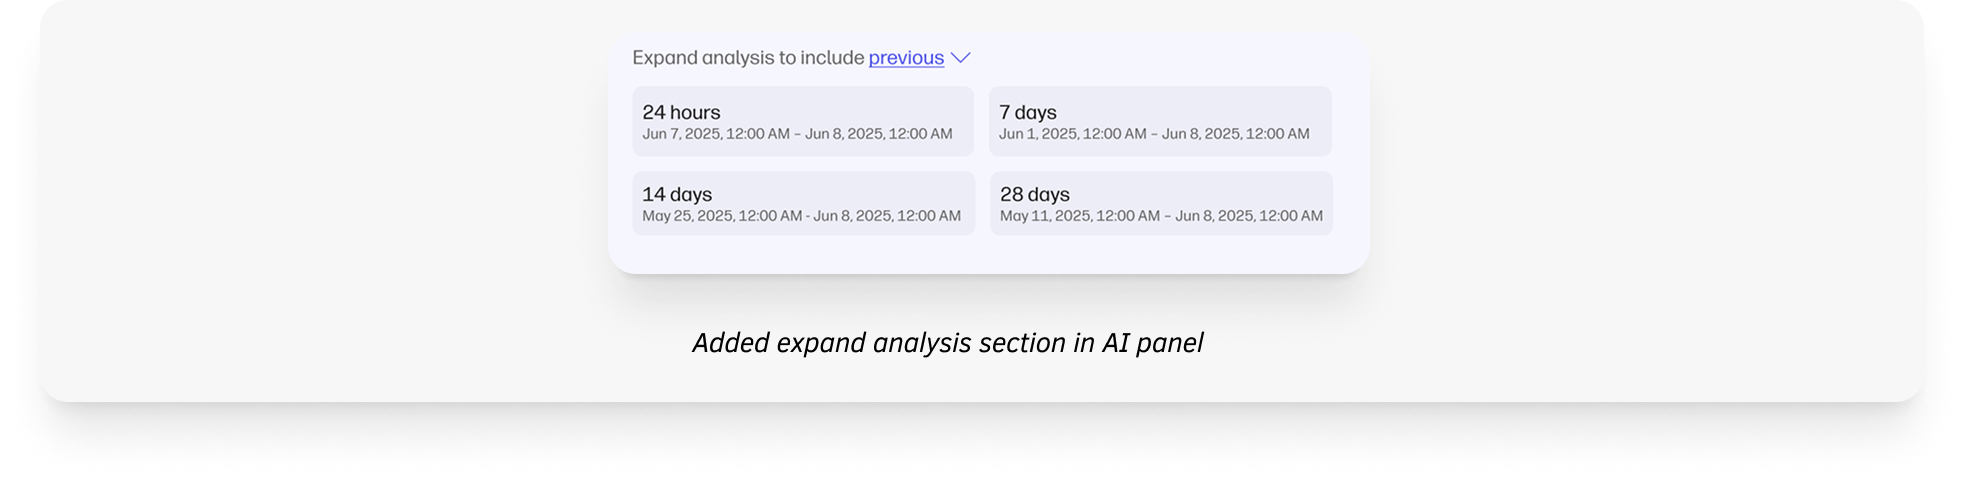The height and width of the screenshot is (482, 1964).
Task: Choose the 14 days range
Action: pos(803,203)
